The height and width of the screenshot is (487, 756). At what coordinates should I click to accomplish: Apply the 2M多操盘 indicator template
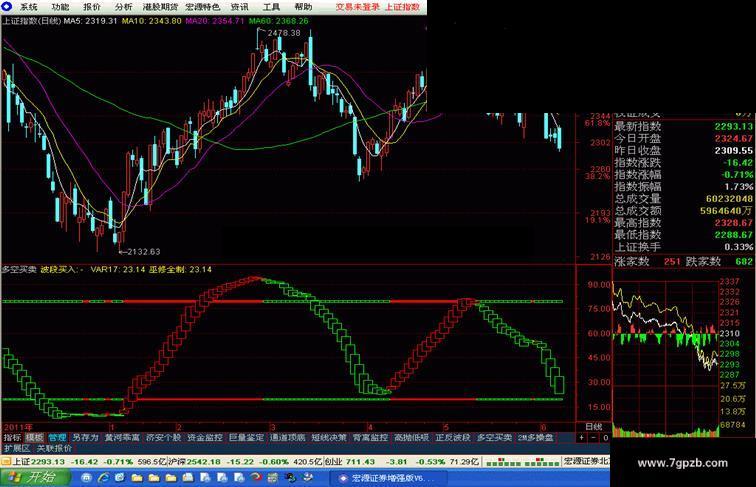pos(536,437)
